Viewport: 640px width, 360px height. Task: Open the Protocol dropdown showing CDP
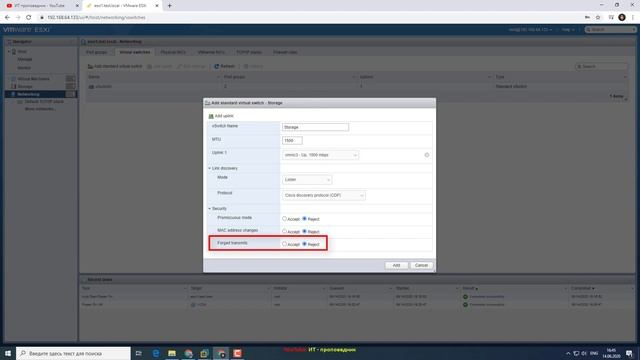pyautogui.click(x=324, y=196)
